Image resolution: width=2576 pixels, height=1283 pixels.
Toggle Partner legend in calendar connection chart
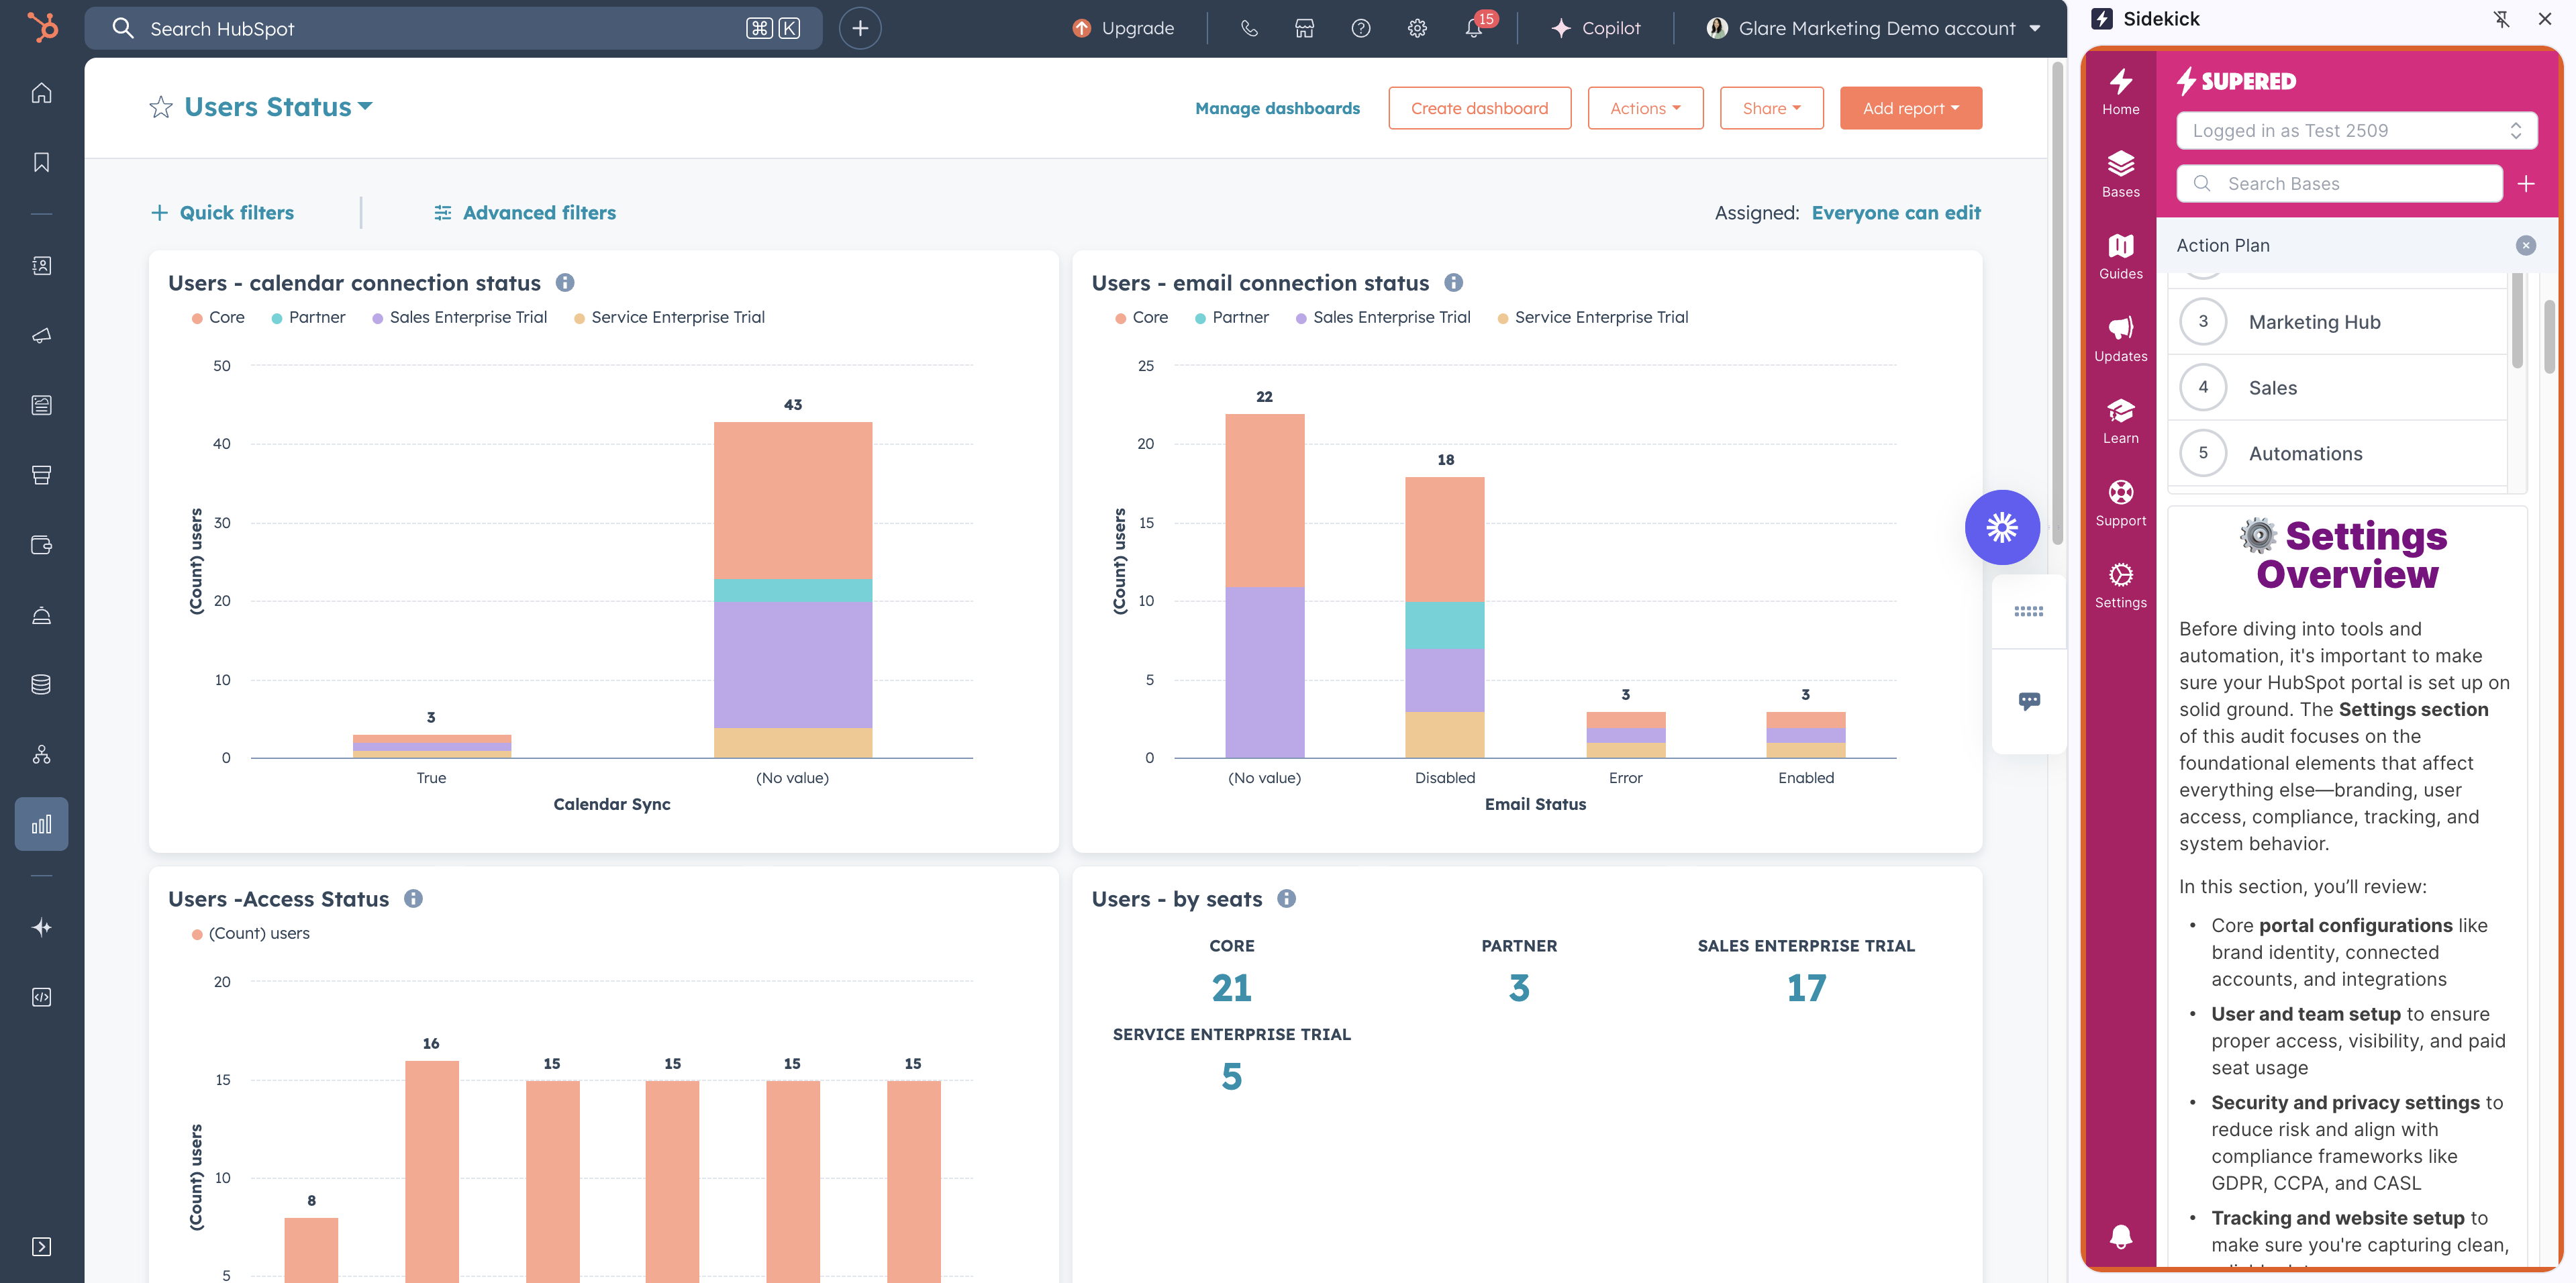point(308,317)
